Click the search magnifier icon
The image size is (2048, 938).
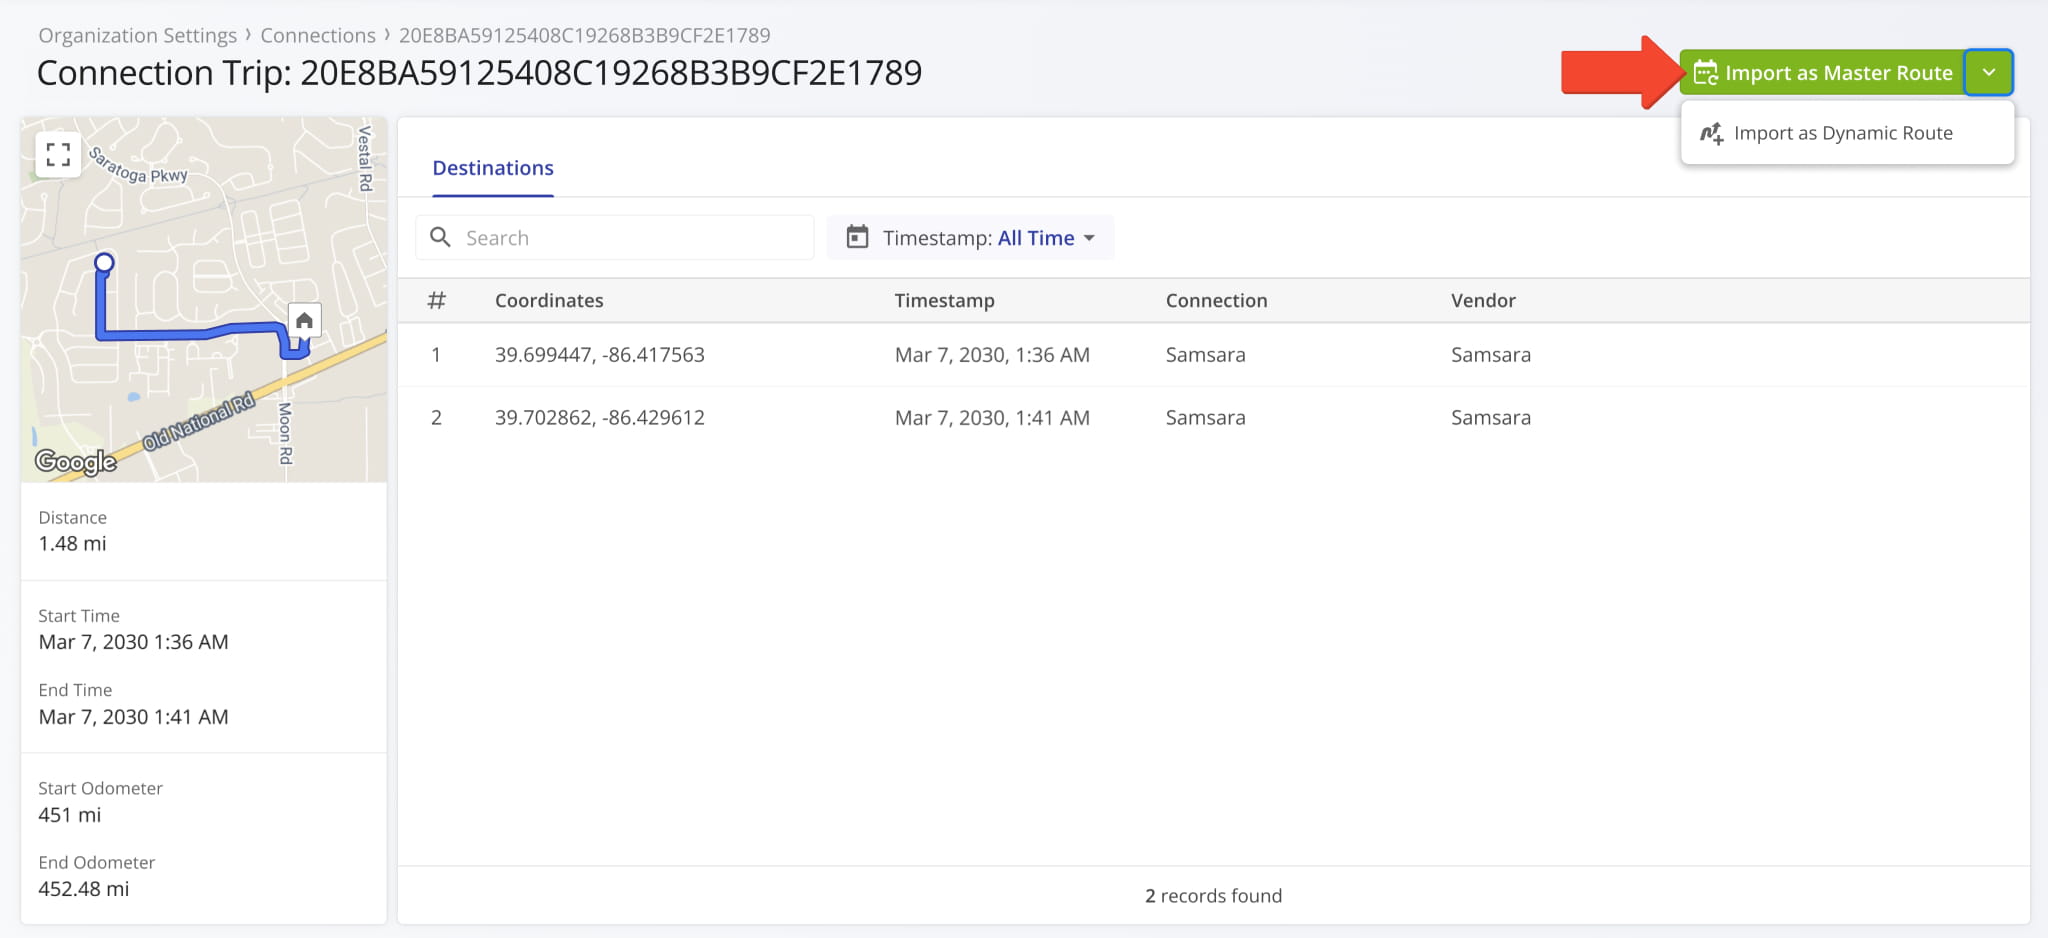coord(441,237)
